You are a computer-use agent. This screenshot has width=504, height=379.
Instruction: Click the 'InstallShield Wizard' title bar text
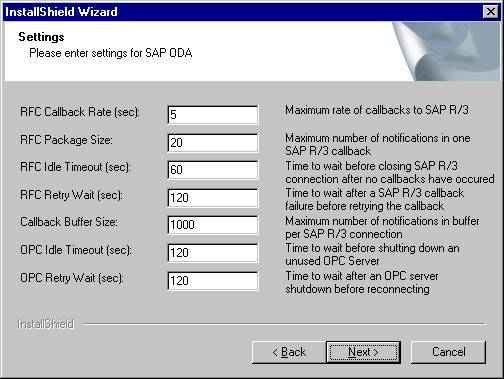(x=61, y=12)
